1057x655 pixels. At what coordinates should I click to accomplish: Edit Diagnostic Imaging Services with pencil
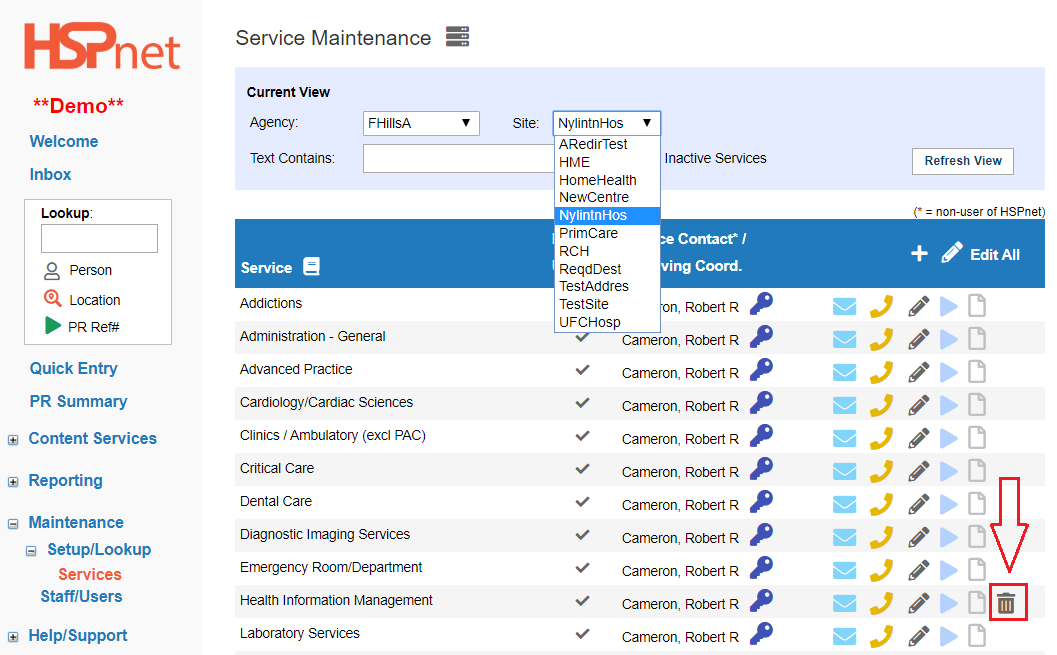coord(918,537)
